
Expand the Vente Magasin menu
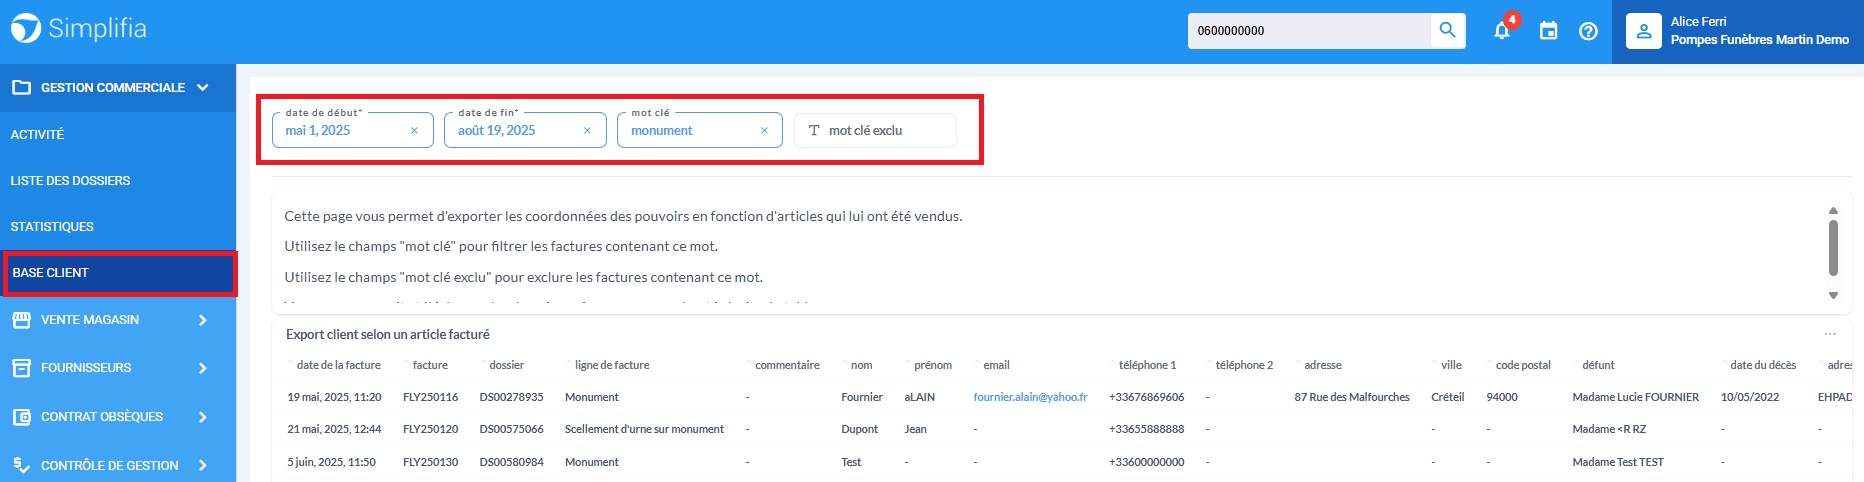click(203, 320)
